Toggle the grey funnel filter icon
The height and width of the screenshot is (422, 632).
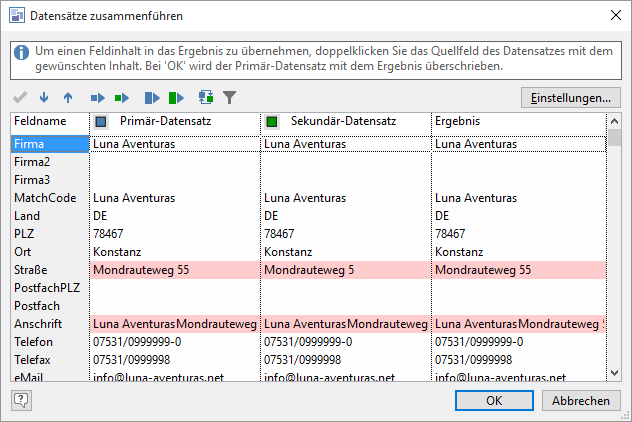[x=229, y=98]
